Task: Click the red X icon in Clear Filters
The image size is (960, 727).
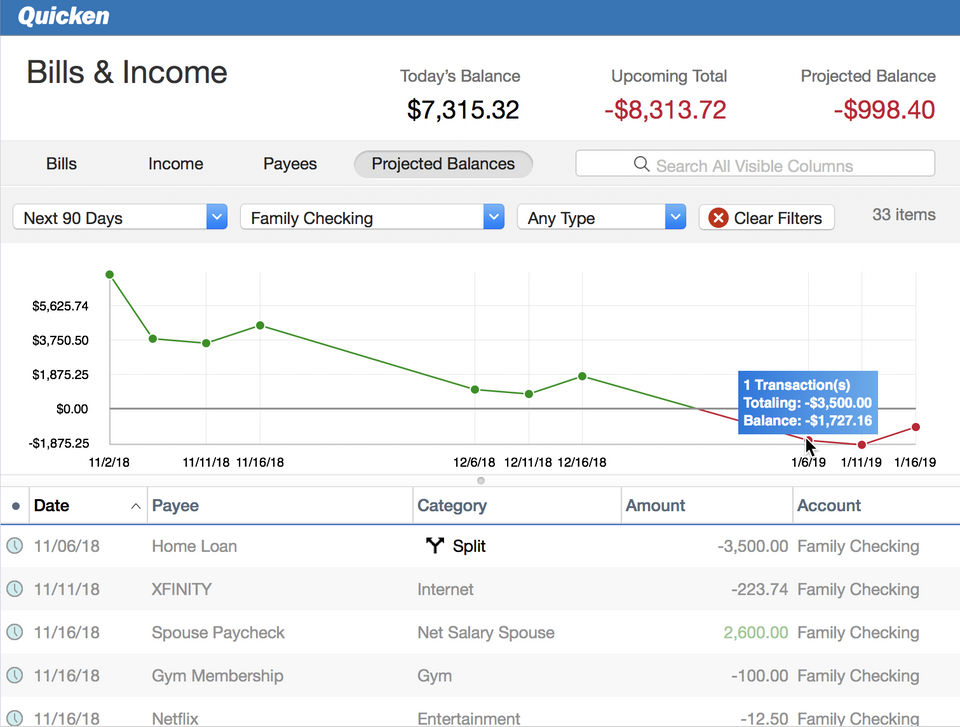Action: pos(718,217)
